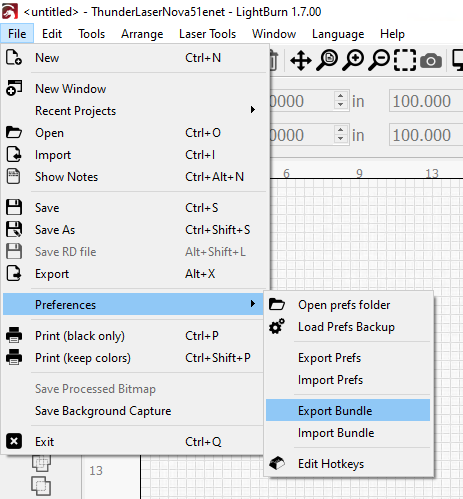Open the Window menu
Screen dimensions: 463x499
[x=274, y=34]
